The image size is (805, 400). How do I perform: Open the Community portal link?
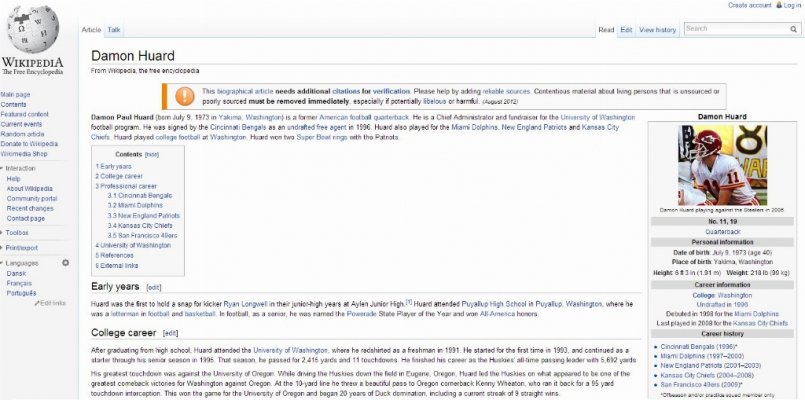(x=32, y=198)
